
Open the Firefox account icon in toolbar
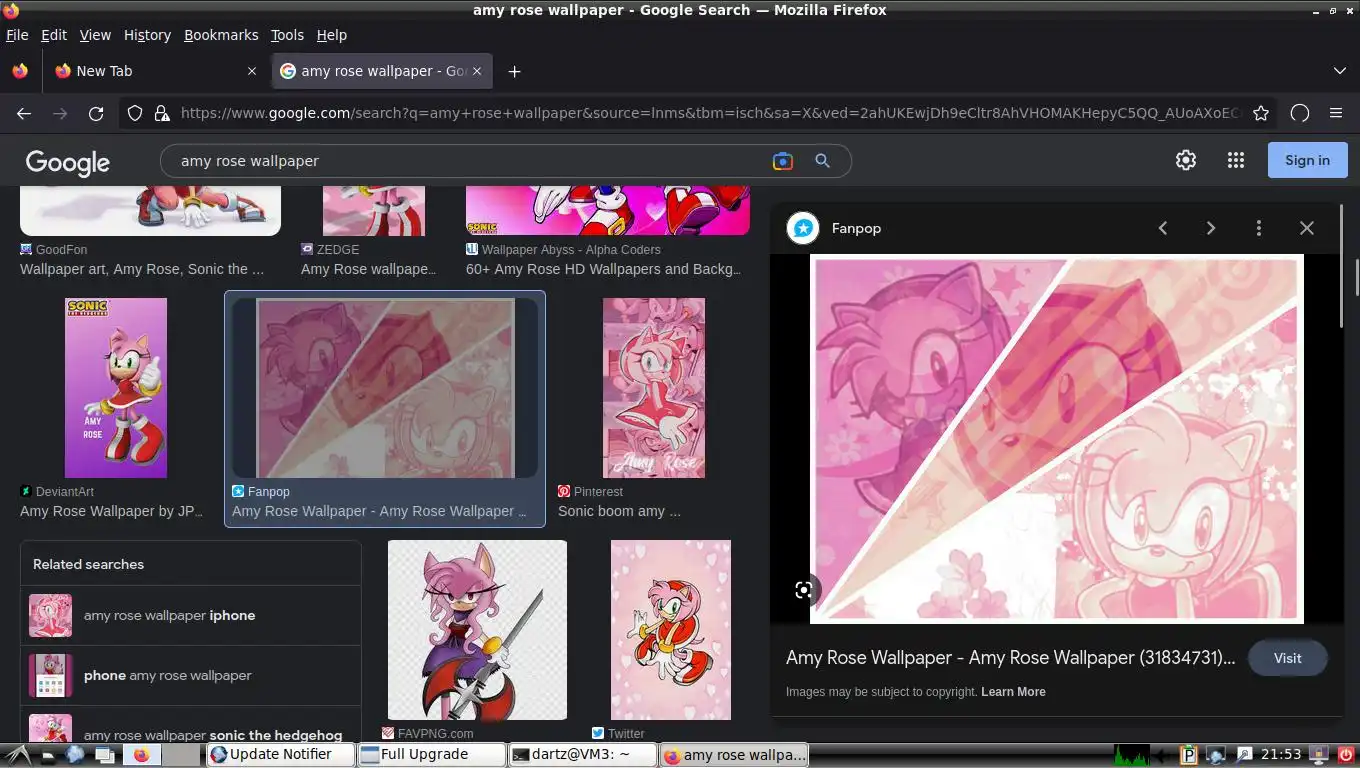[1300, 113]
